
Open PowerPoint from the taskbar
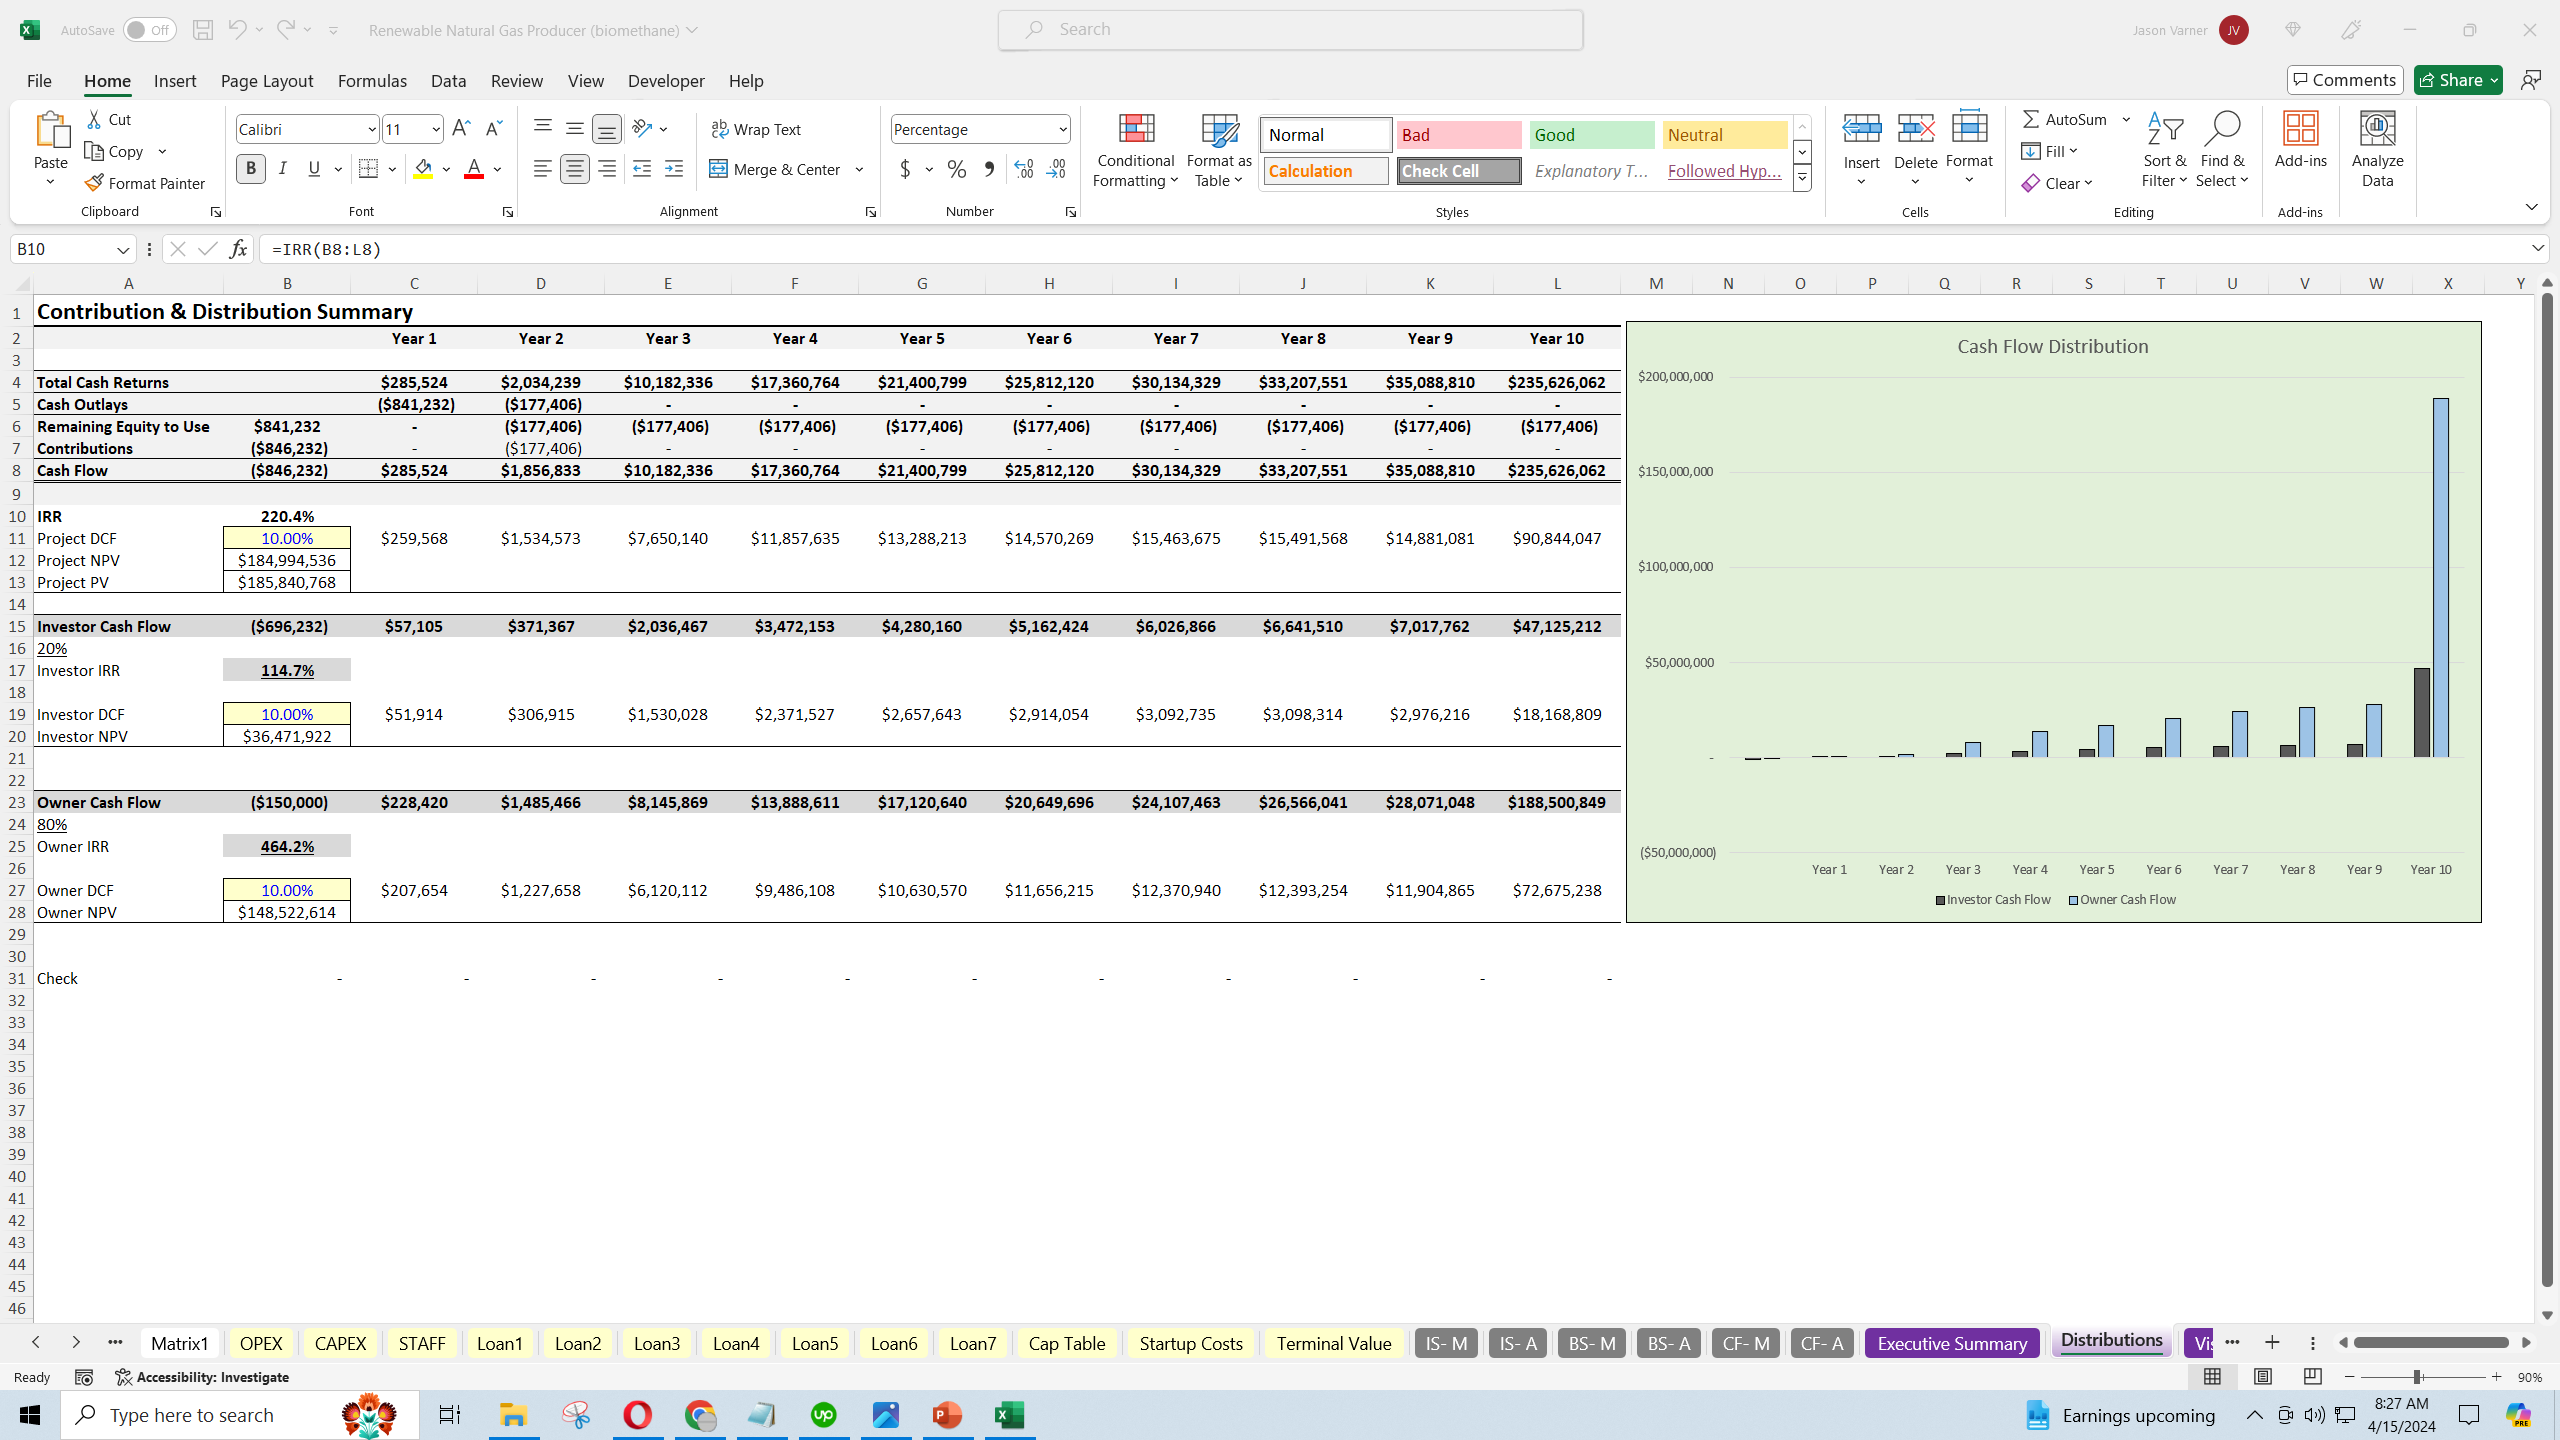pyautogui.click(x=947, y=1415)
